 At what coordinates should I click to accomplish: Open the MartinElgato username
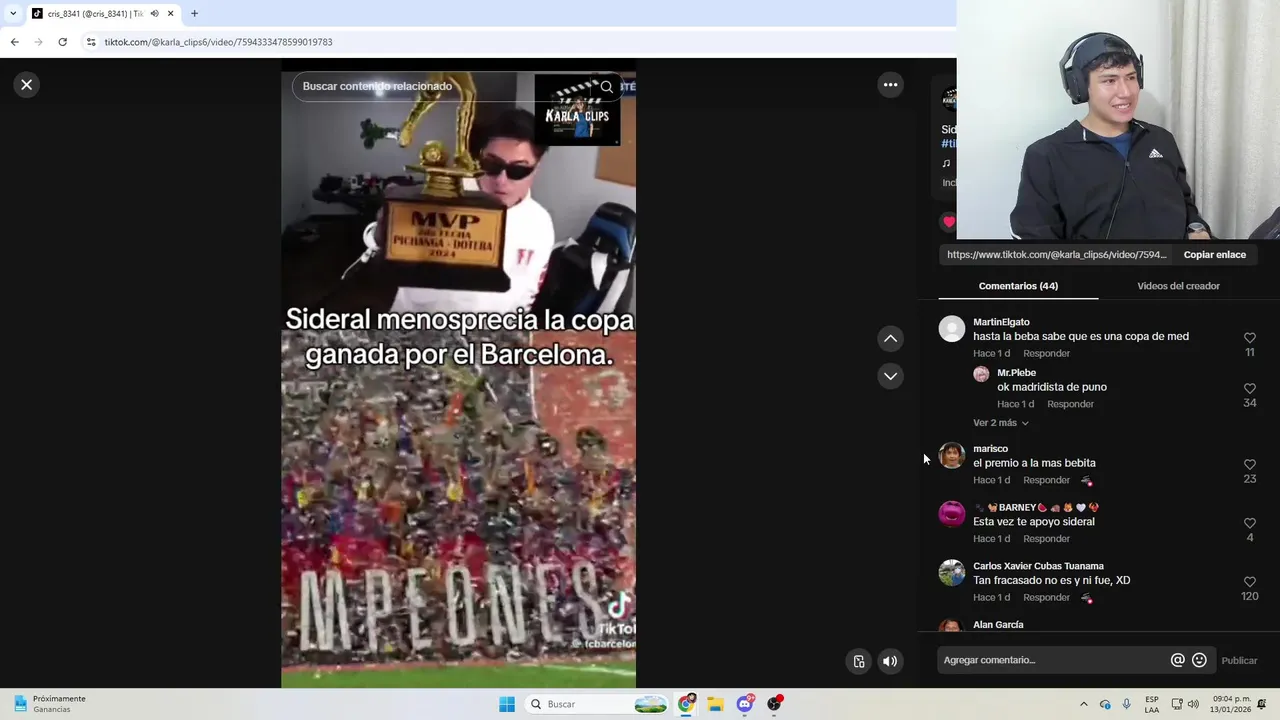1001,322
